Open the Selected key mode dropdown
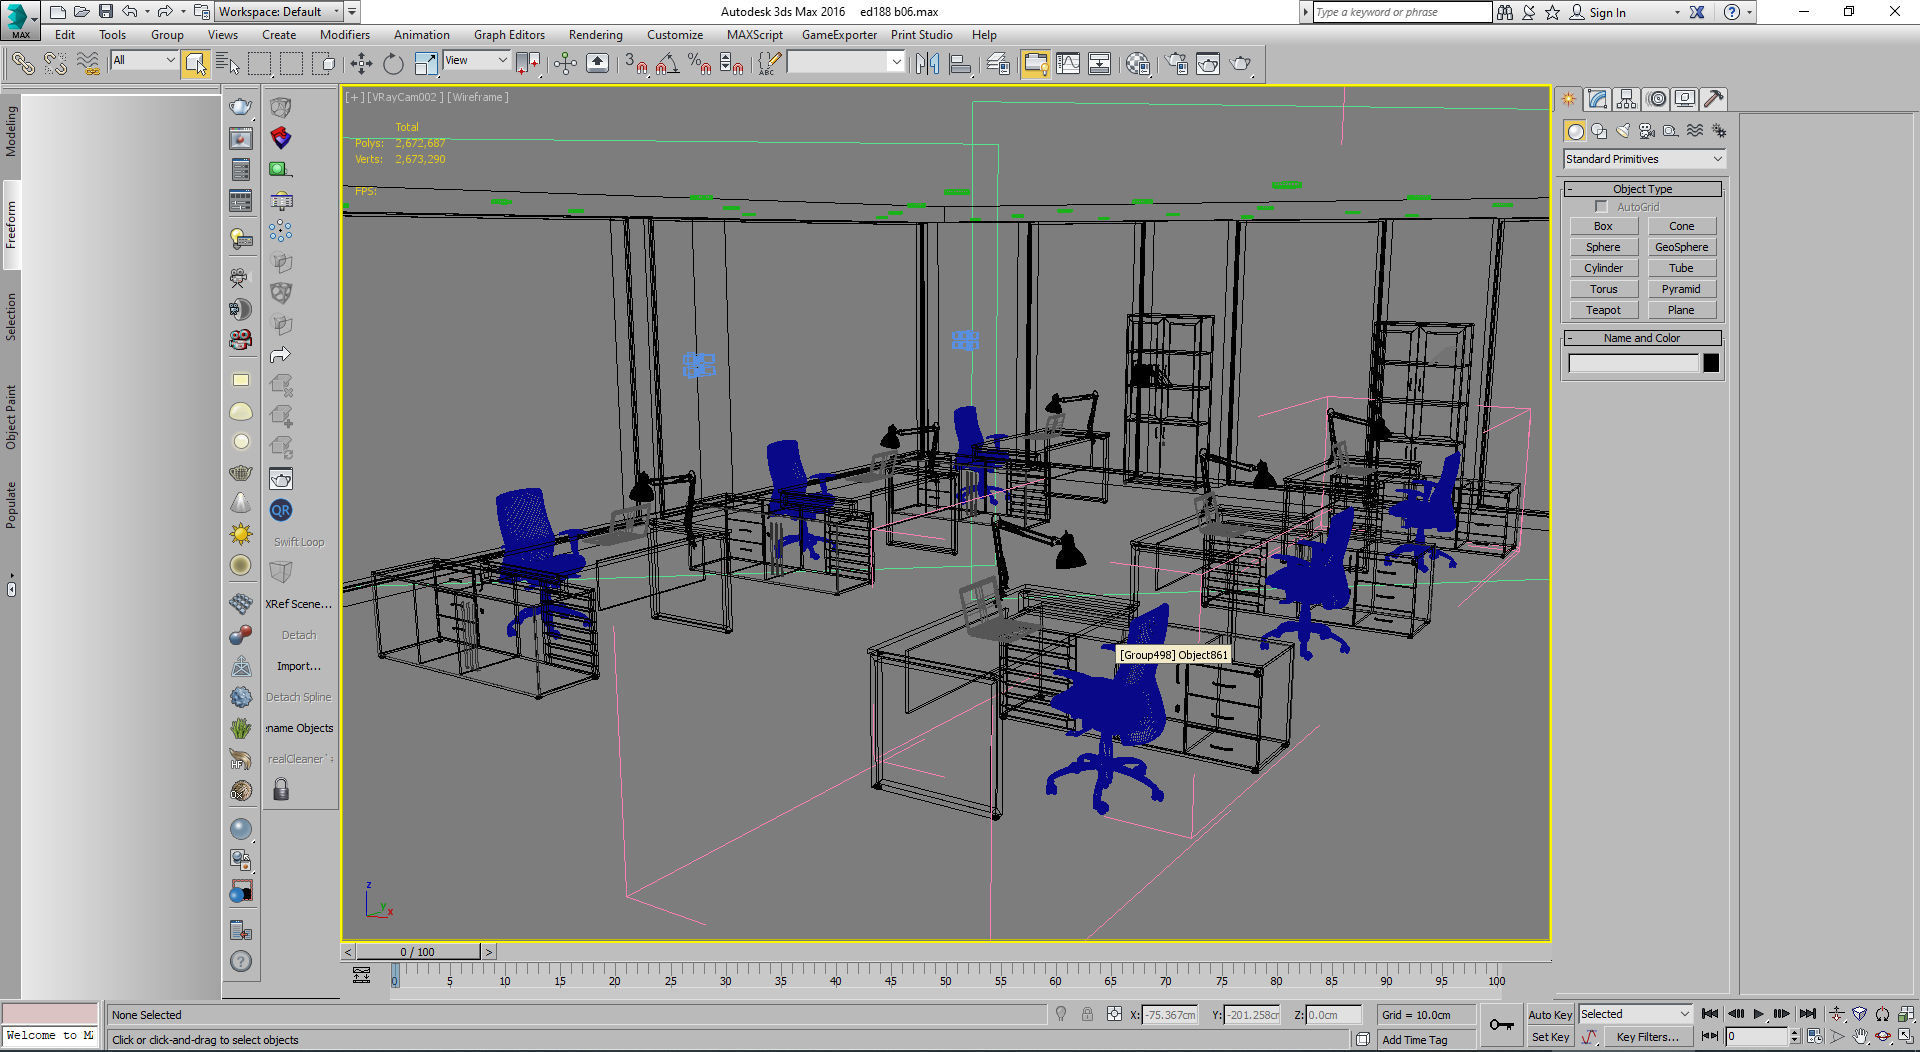Image resolution: width=1920 pixels, height=1052 pixels. (1634, 1014)
